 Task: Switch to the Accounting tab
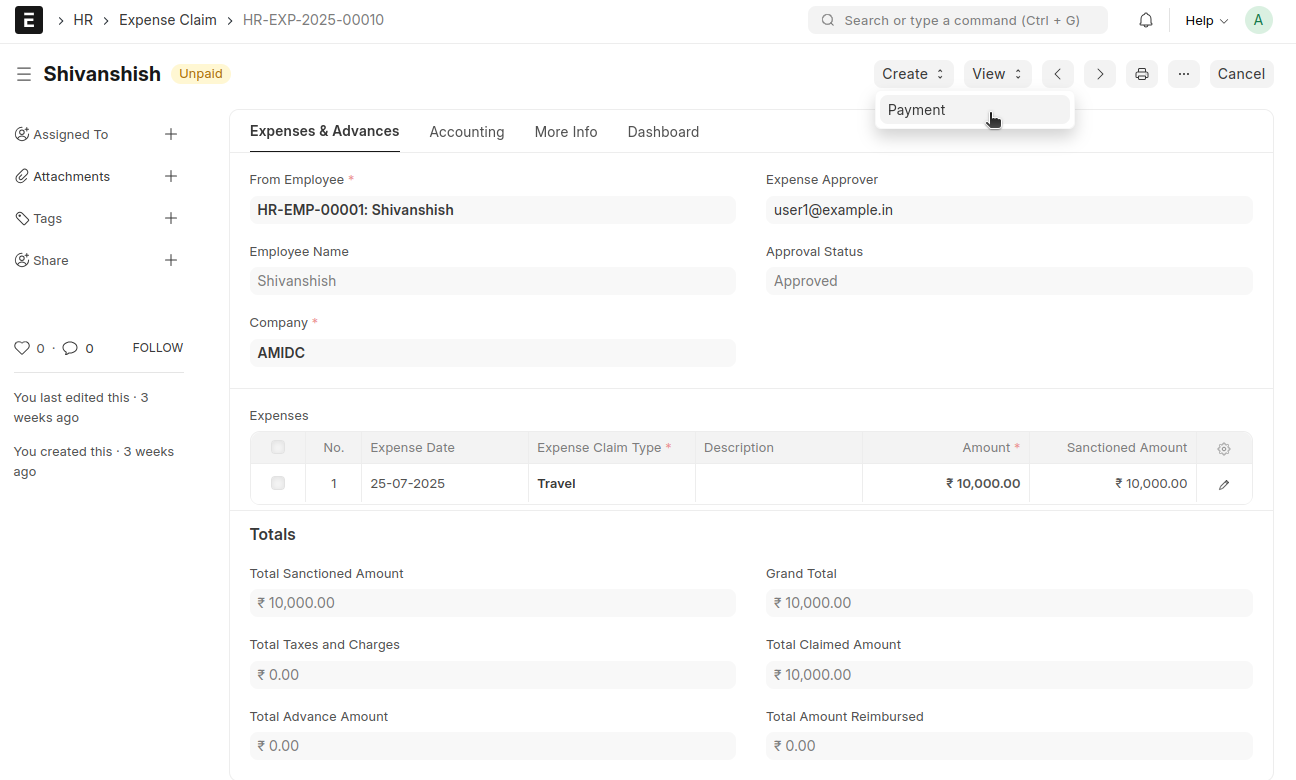(x=467, y=132)
